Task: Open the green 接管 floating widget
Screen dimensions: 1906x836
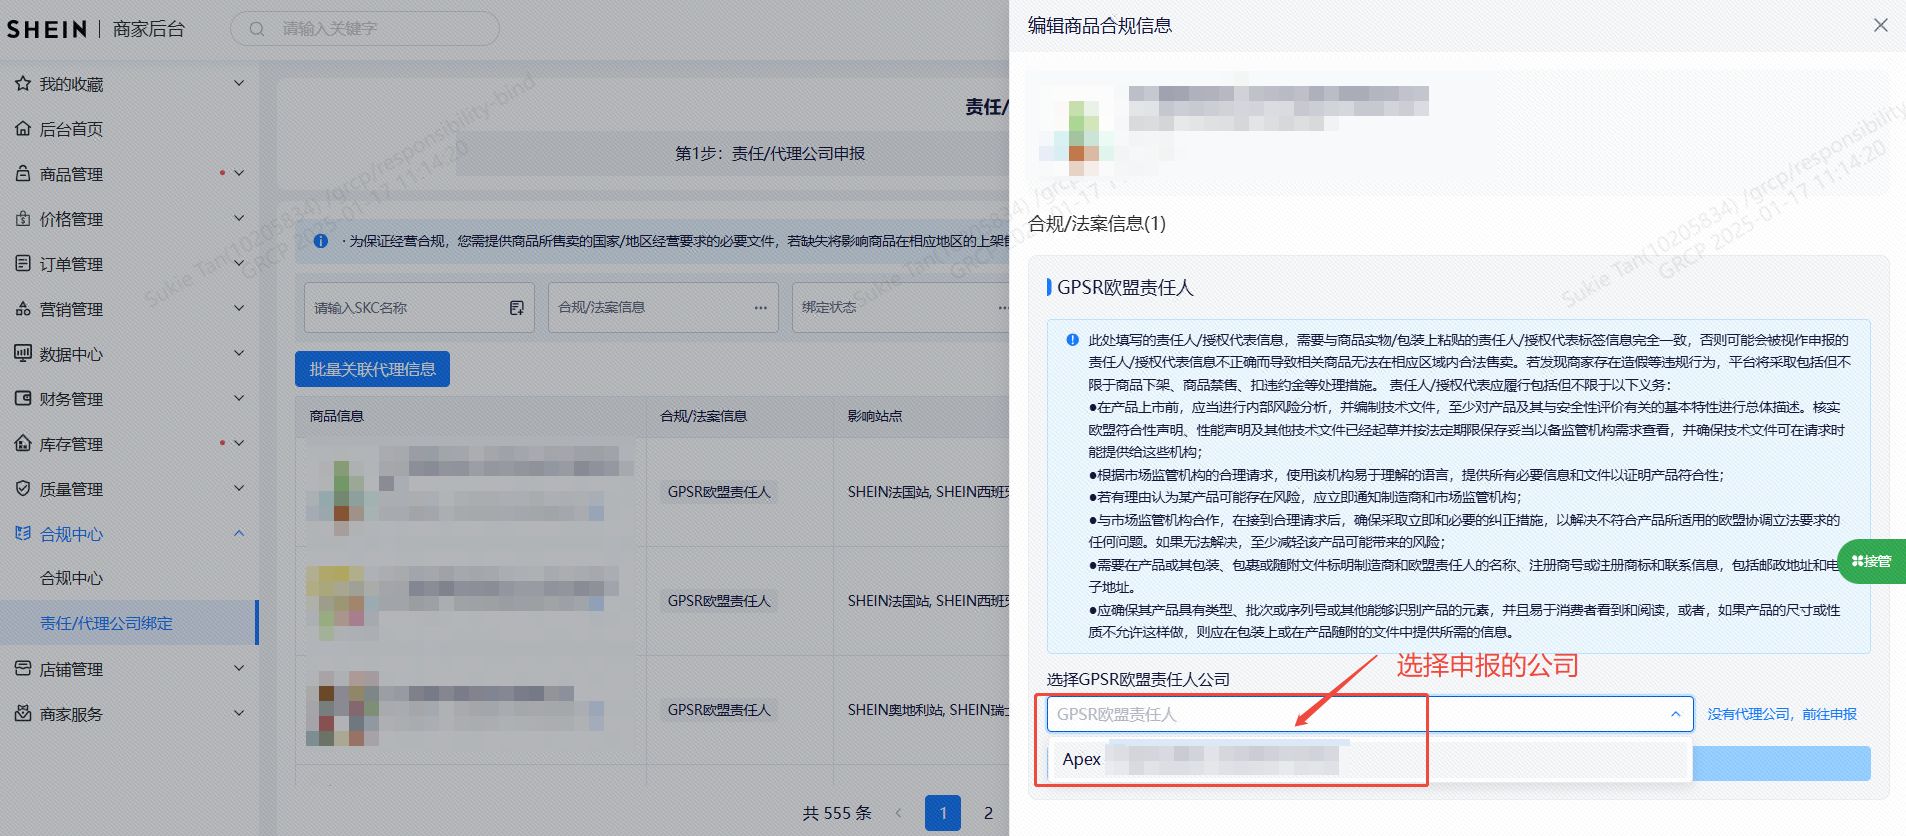Action: (1872, 561)
